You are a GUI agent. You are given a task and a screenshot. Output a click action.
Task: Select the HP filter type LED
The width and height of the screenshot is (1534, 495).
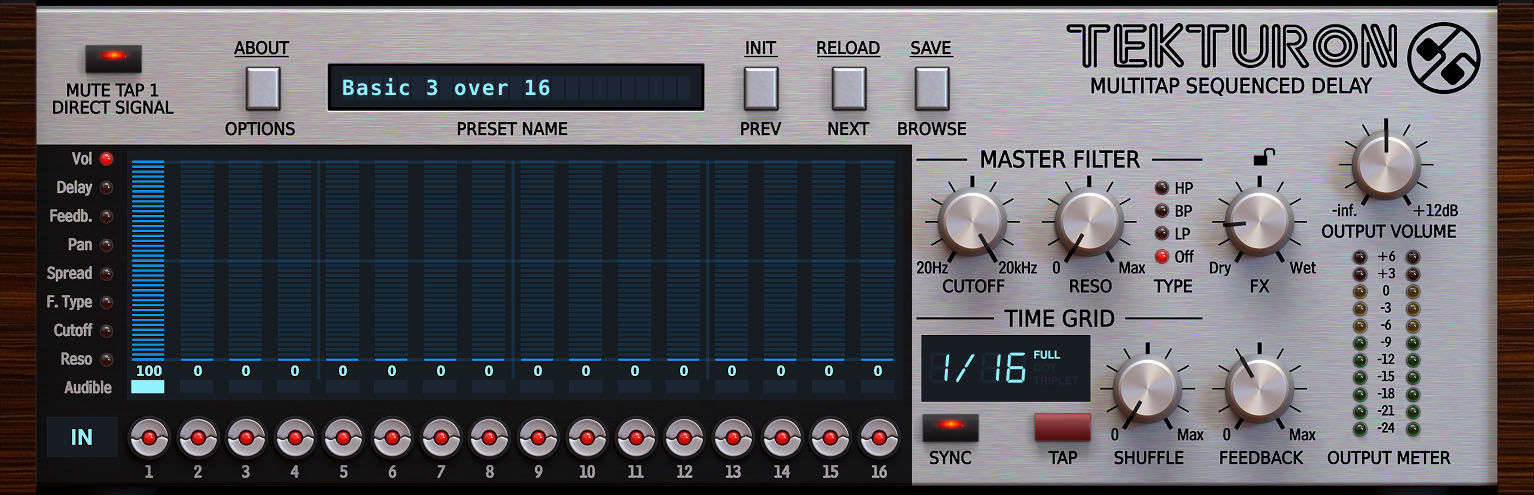[x=1162, y=187]
